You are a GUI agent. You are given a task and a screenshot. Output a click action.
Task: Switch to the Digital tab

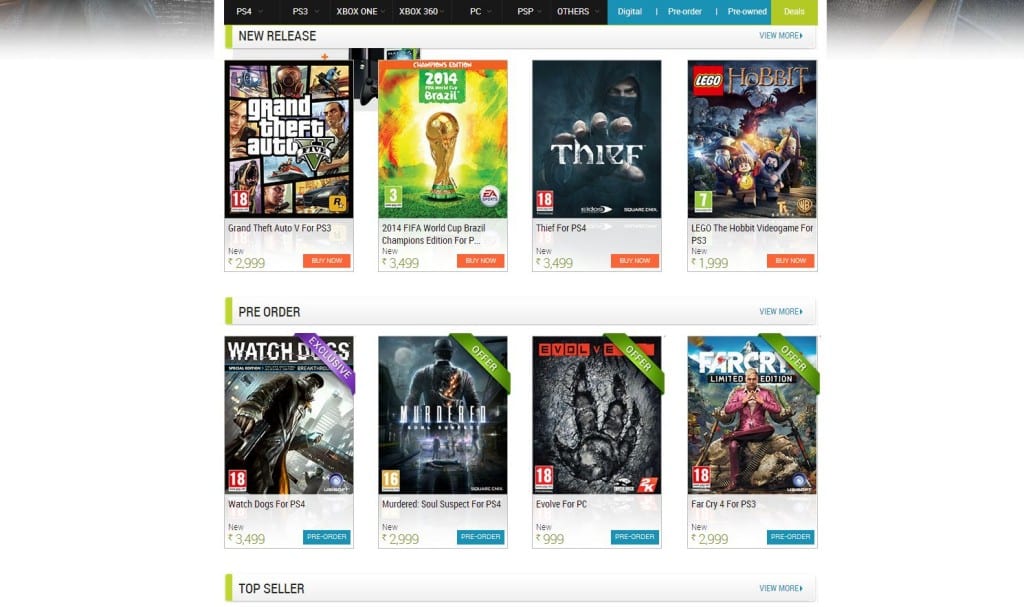(x=630, y=12)
